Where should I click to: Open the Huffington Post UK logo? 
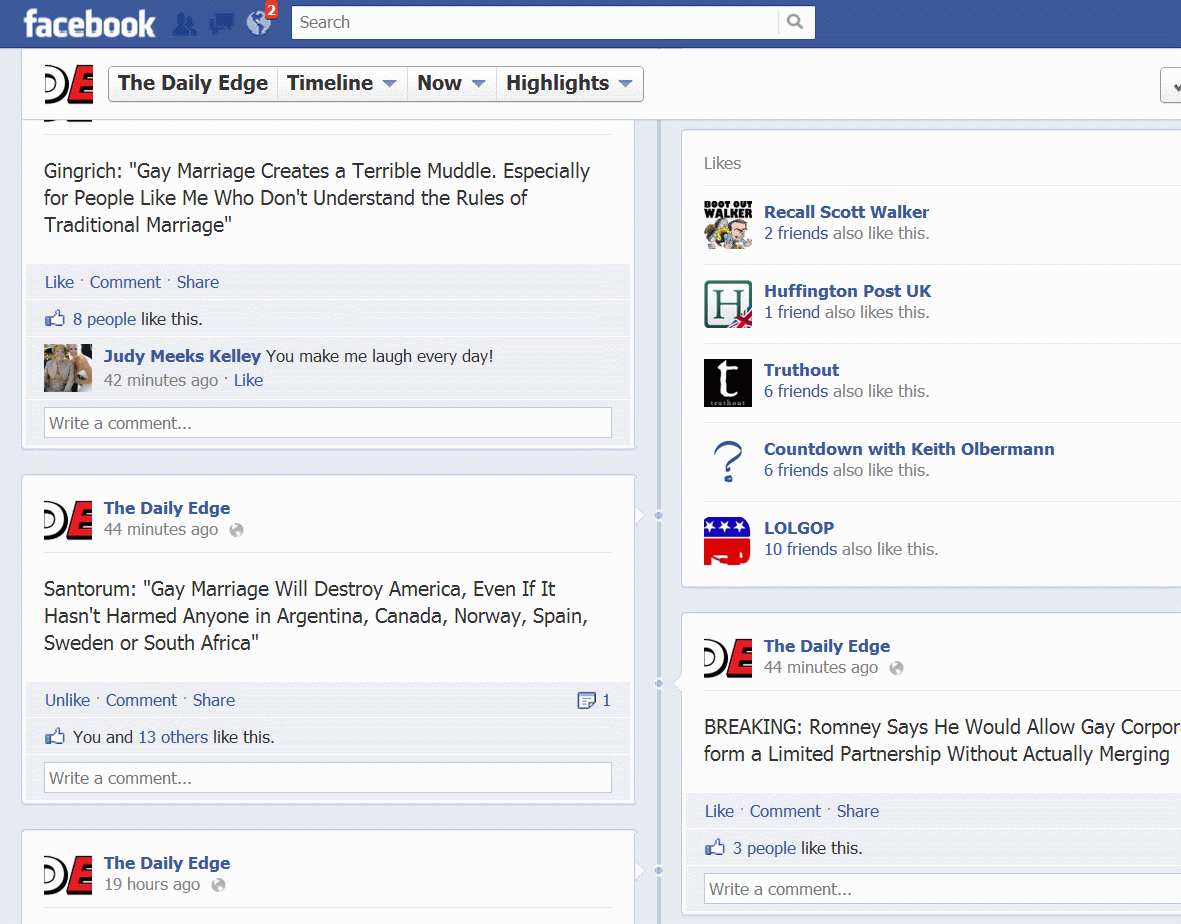727,303
